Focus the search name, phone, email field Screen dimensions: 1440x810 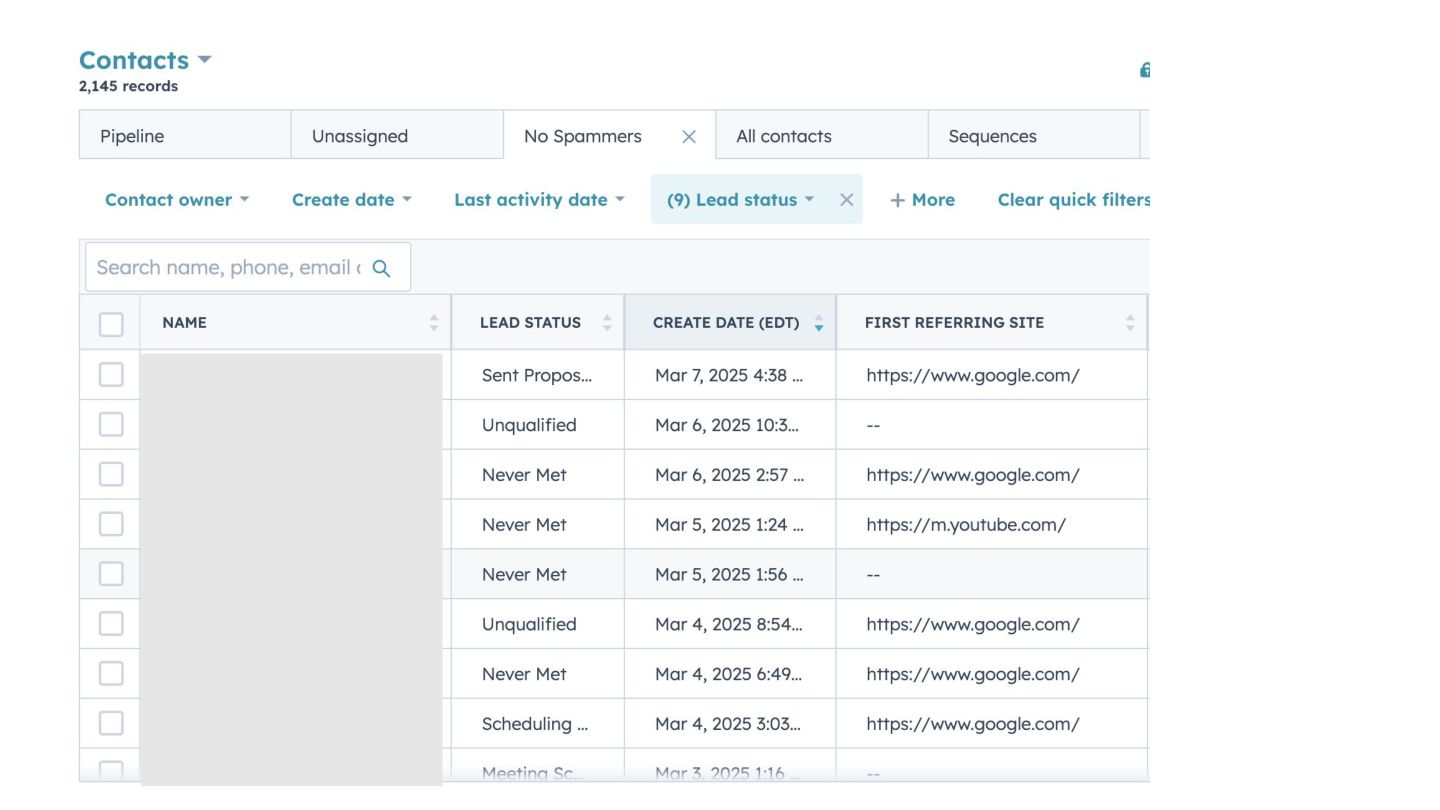tap(228, 268)
